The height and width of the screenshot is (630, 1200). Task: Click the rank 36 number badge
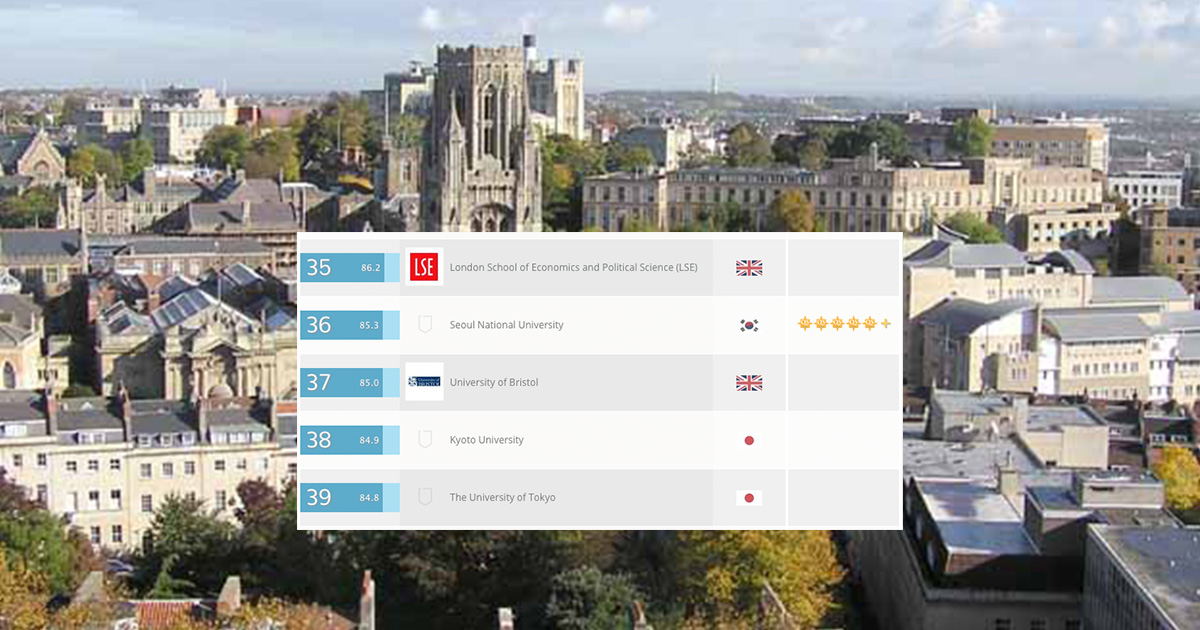pos(319,325)
